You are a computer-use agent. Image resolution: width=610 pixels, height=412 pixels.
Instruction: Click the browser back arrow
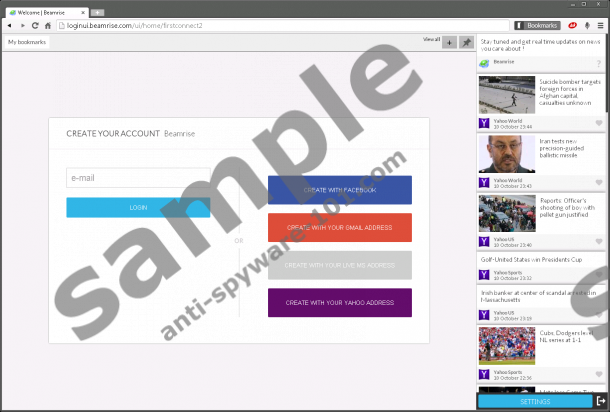tap(10, 25)
